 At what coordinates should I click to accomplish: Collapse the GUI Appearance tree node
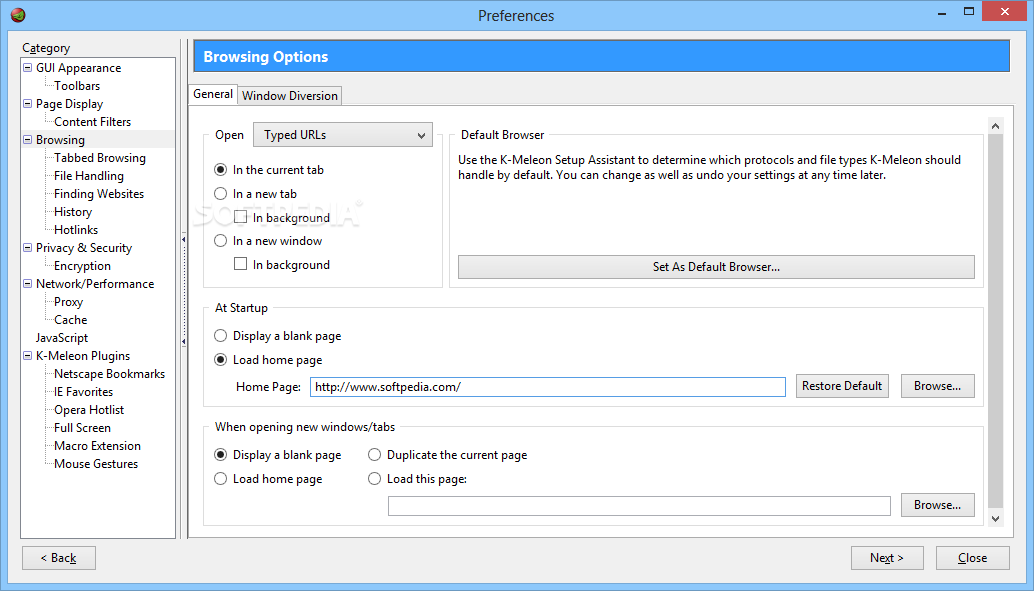[28, 67]
